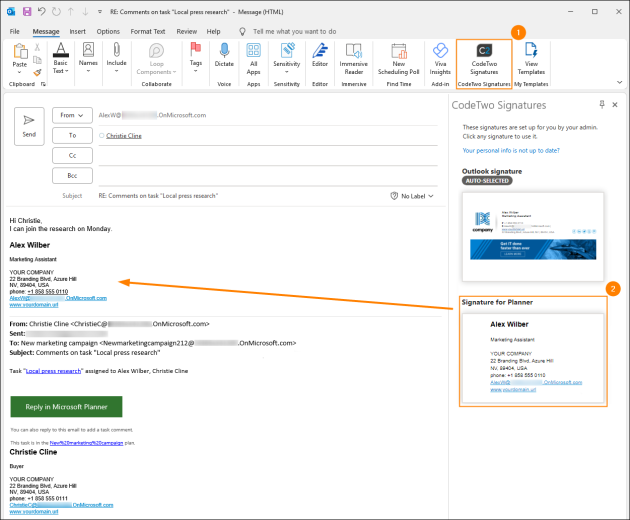The image size is (630, 520).
Task: Open Immersive Reader
Action: (354, 59)
